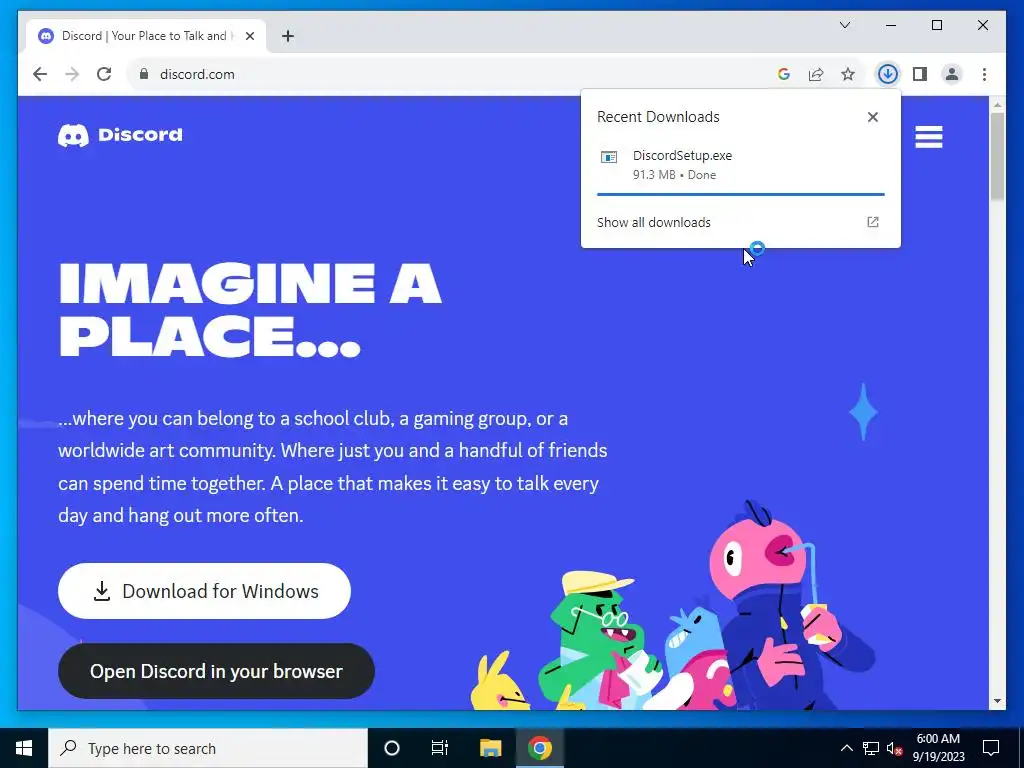The height and width of the screenshot is (768, 1024).
Task: Click the scrollbar down arrow
Action: tap(997, 701)
